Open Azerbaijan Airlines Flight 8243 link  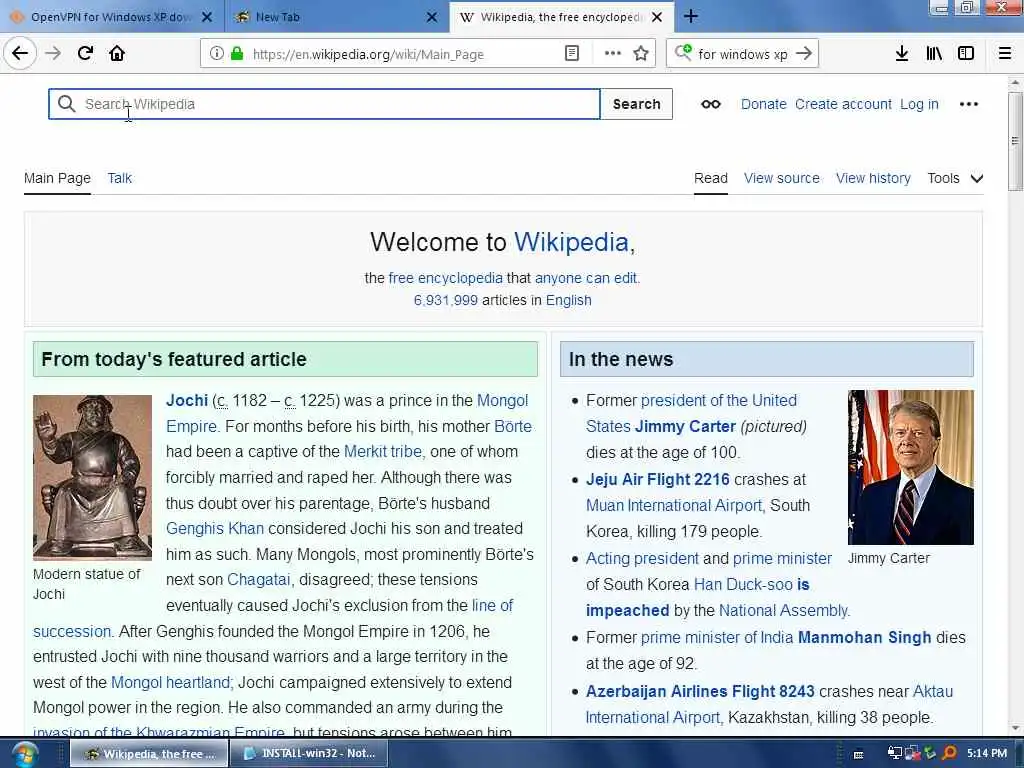click(x=700, y=691)
